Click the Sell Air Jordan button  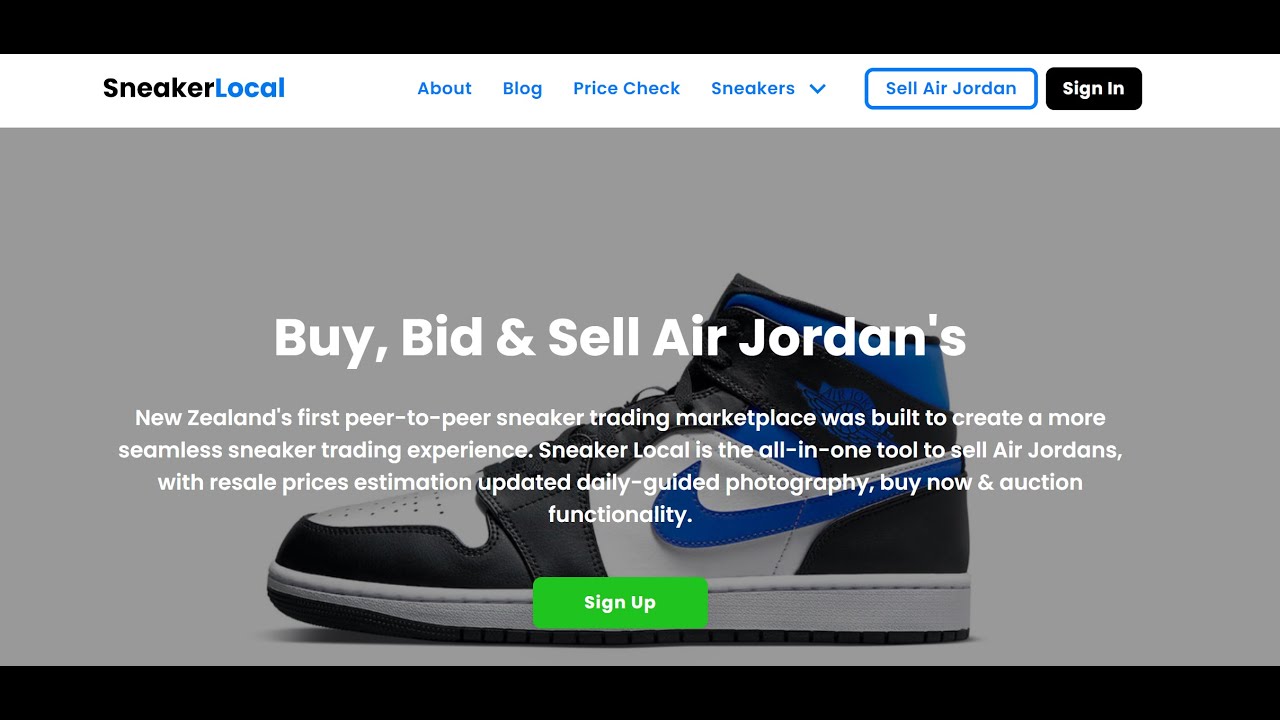click(x=951, y=89)
